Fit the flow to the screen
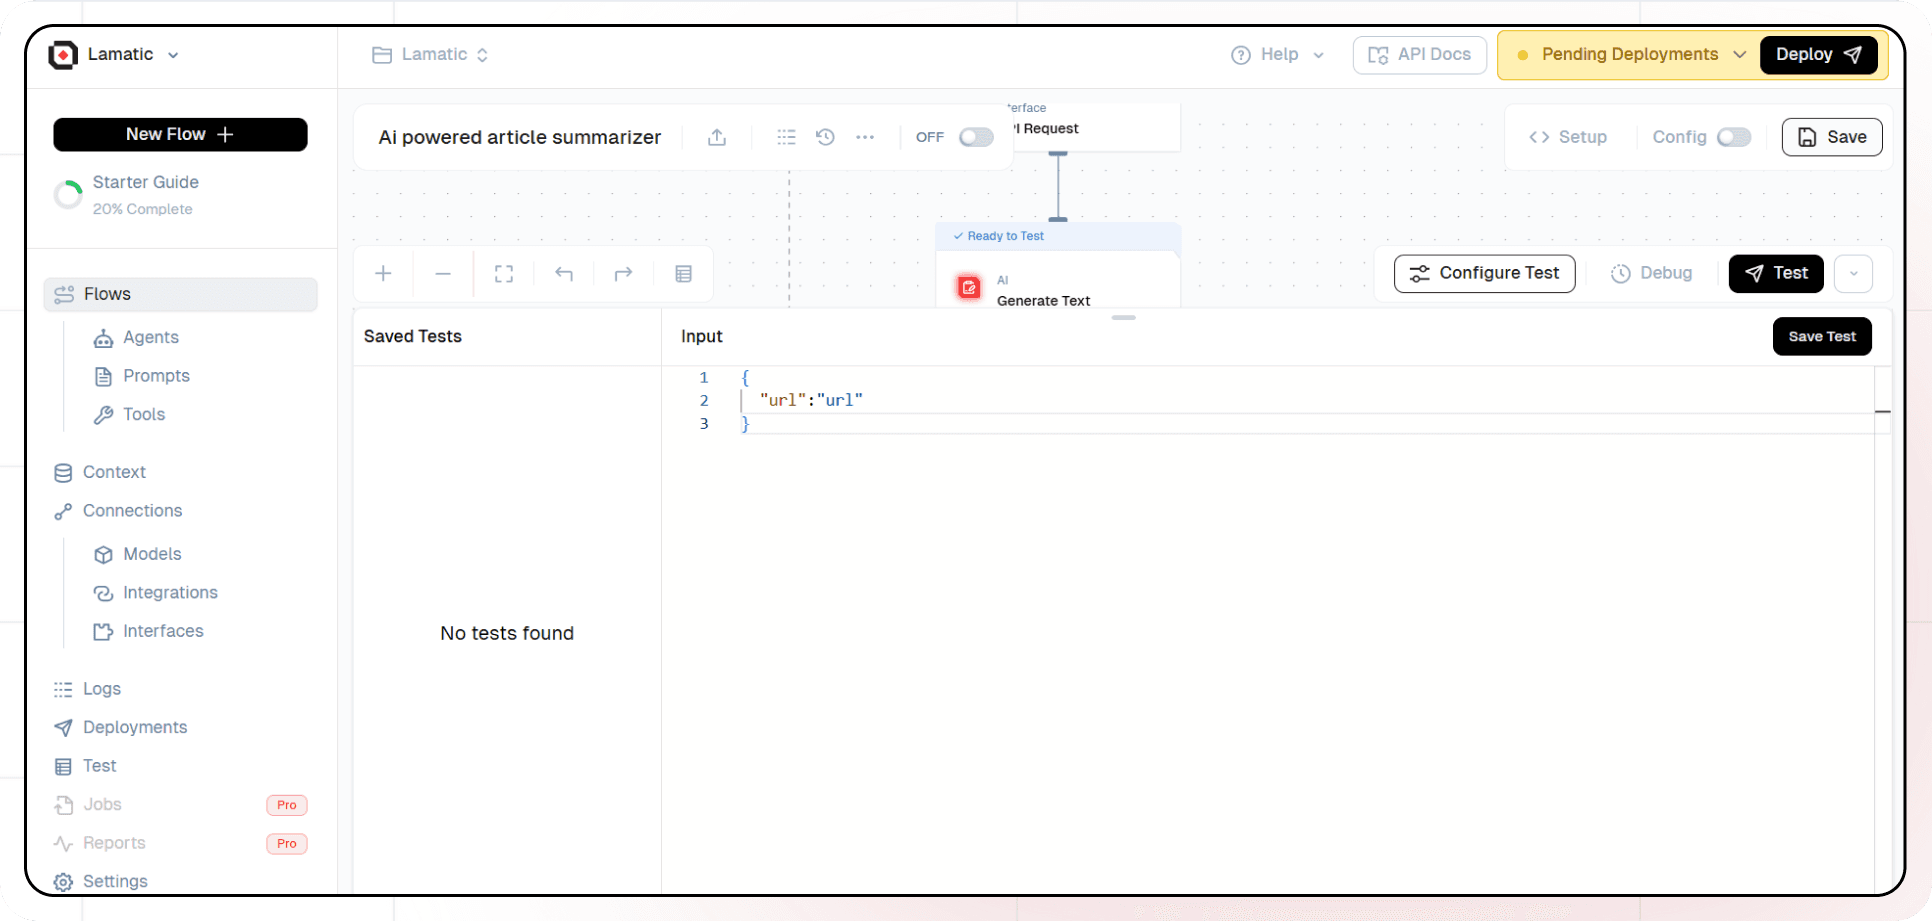This screenshot has height=921, width=1932. pos(503,273)
